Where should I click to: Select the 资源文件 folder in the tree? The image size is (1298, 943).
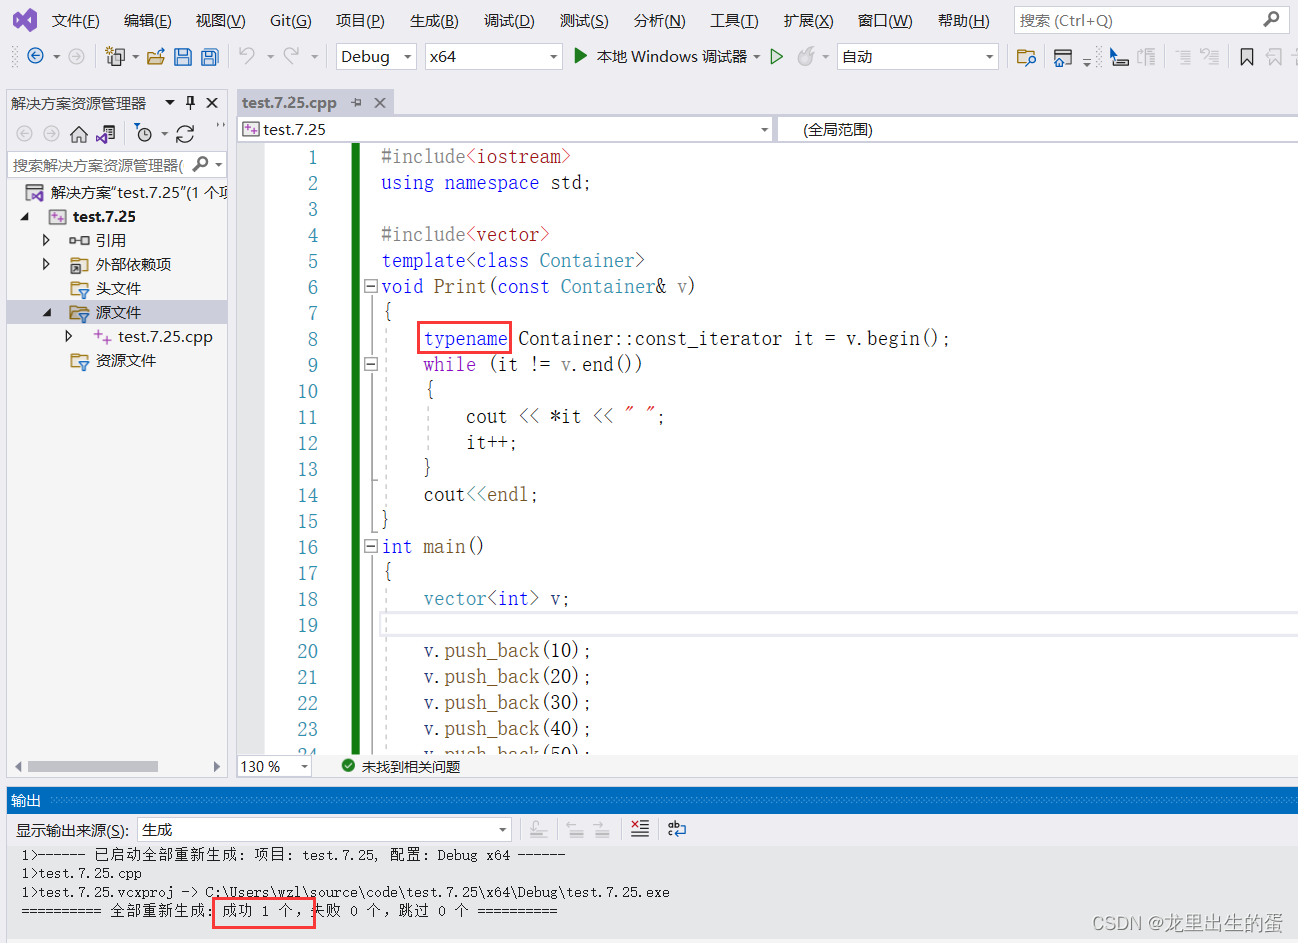click(x=126, y=360)
